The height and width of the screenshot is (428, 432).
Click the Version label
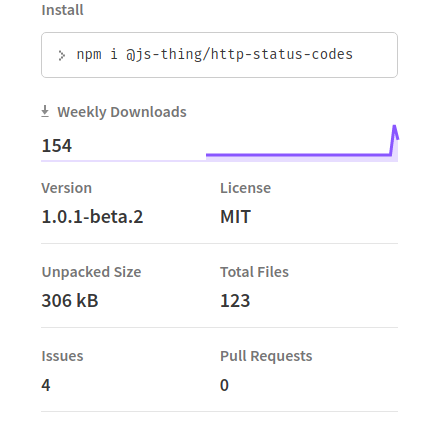[67, 188]
